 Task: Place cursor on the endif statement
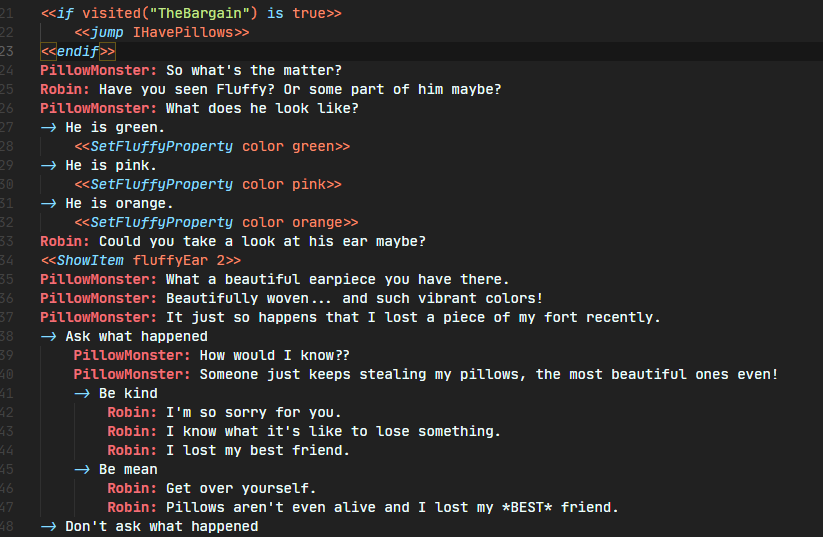[x=78, y=51]
